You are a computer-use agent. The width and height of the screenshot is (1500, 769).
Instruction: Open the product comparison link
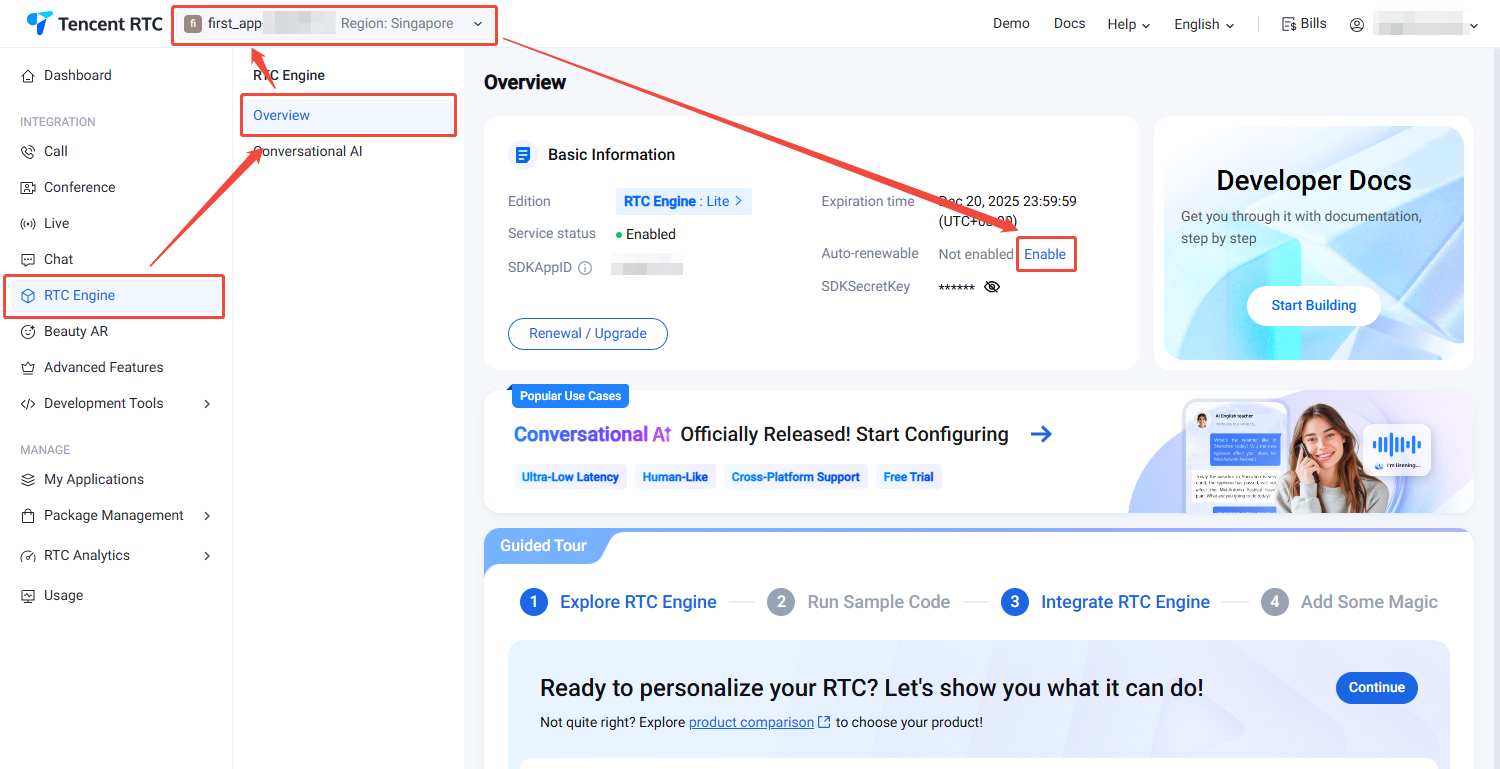(751, 722)
